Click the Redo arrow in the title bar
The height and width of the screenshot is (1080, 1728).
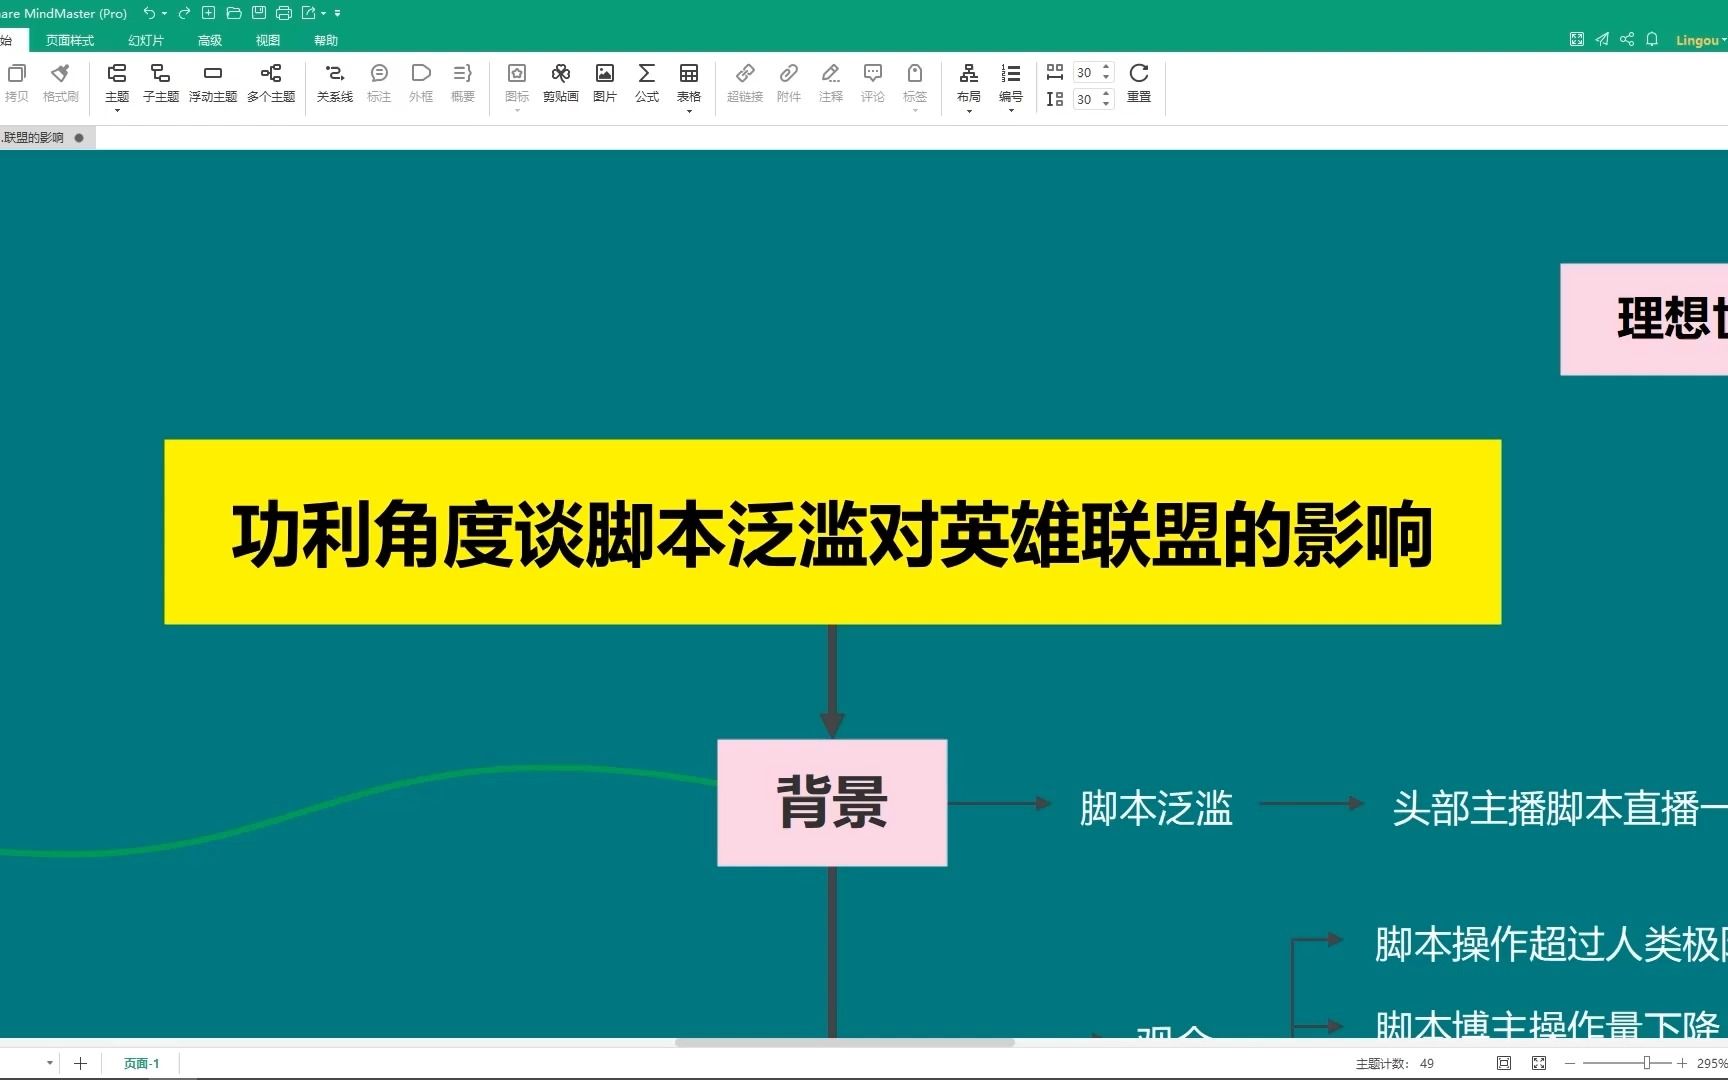point(184,13)
